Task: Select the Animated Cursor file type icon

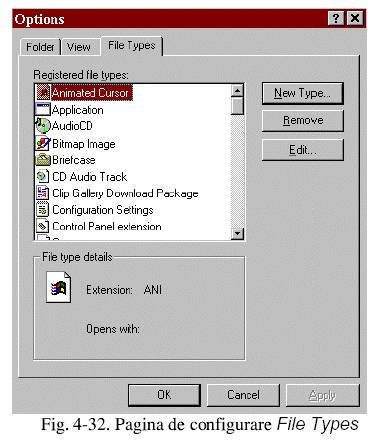Action: tap(43, 93)
